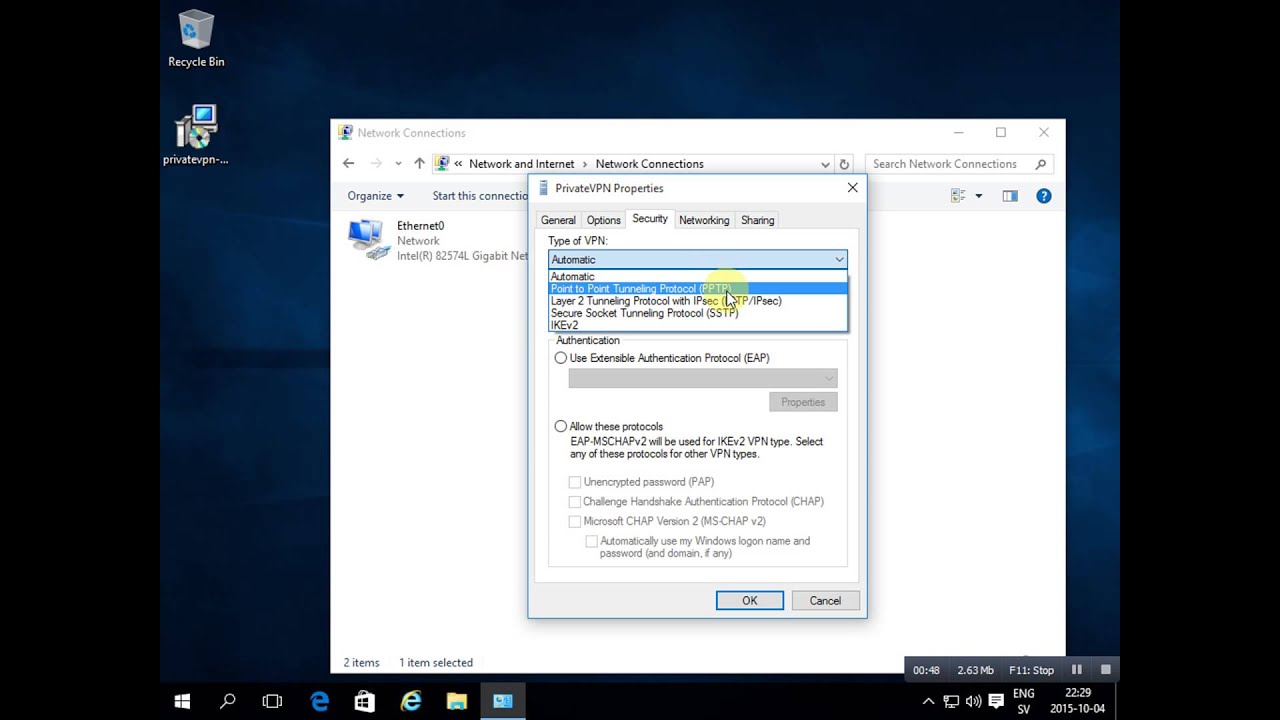The image size is (1280, 720).
Task: Open File Explorer from the taskbar
Action: click(x=456, y=701)
